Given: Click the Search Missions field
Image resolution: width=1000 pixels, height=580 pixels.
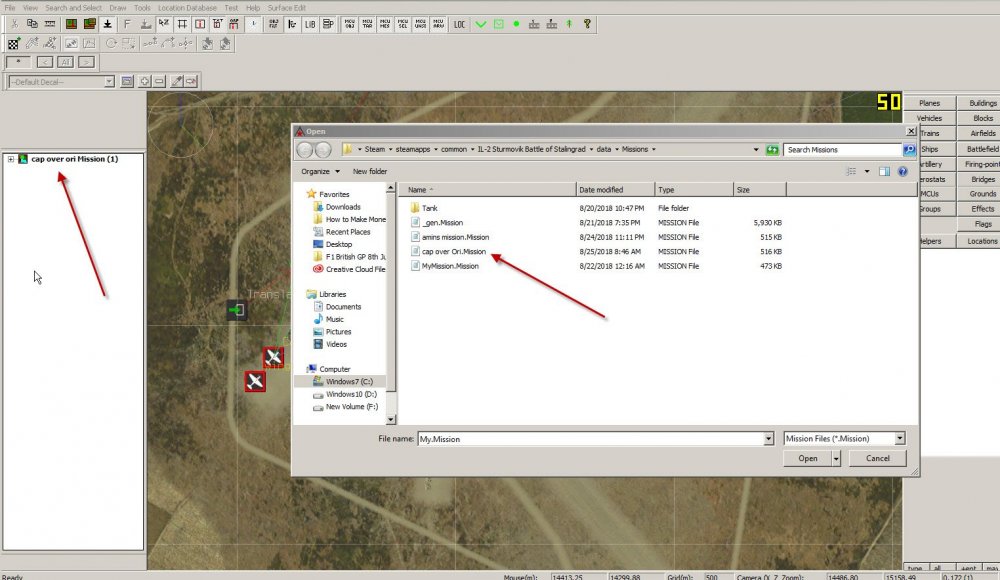Looking at the screenshot, I should coord(840,149).
